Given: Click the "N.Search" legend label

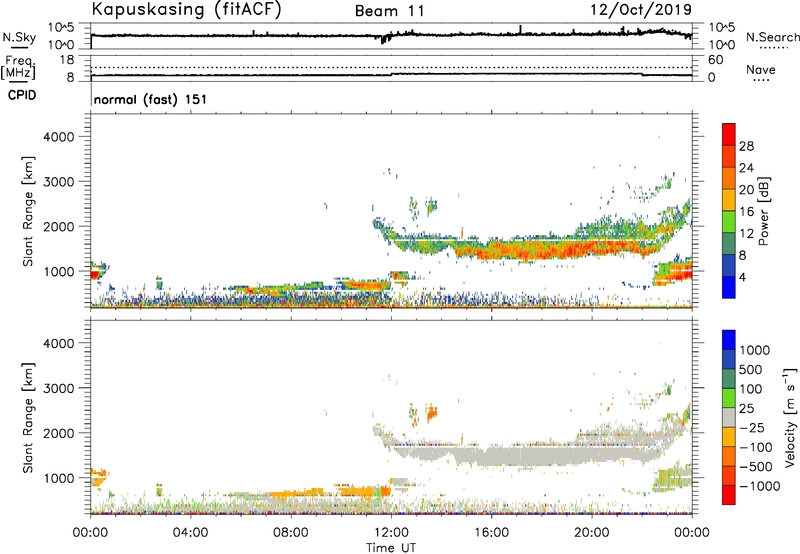Looking at the screenshot, I should tap(772, 37).
